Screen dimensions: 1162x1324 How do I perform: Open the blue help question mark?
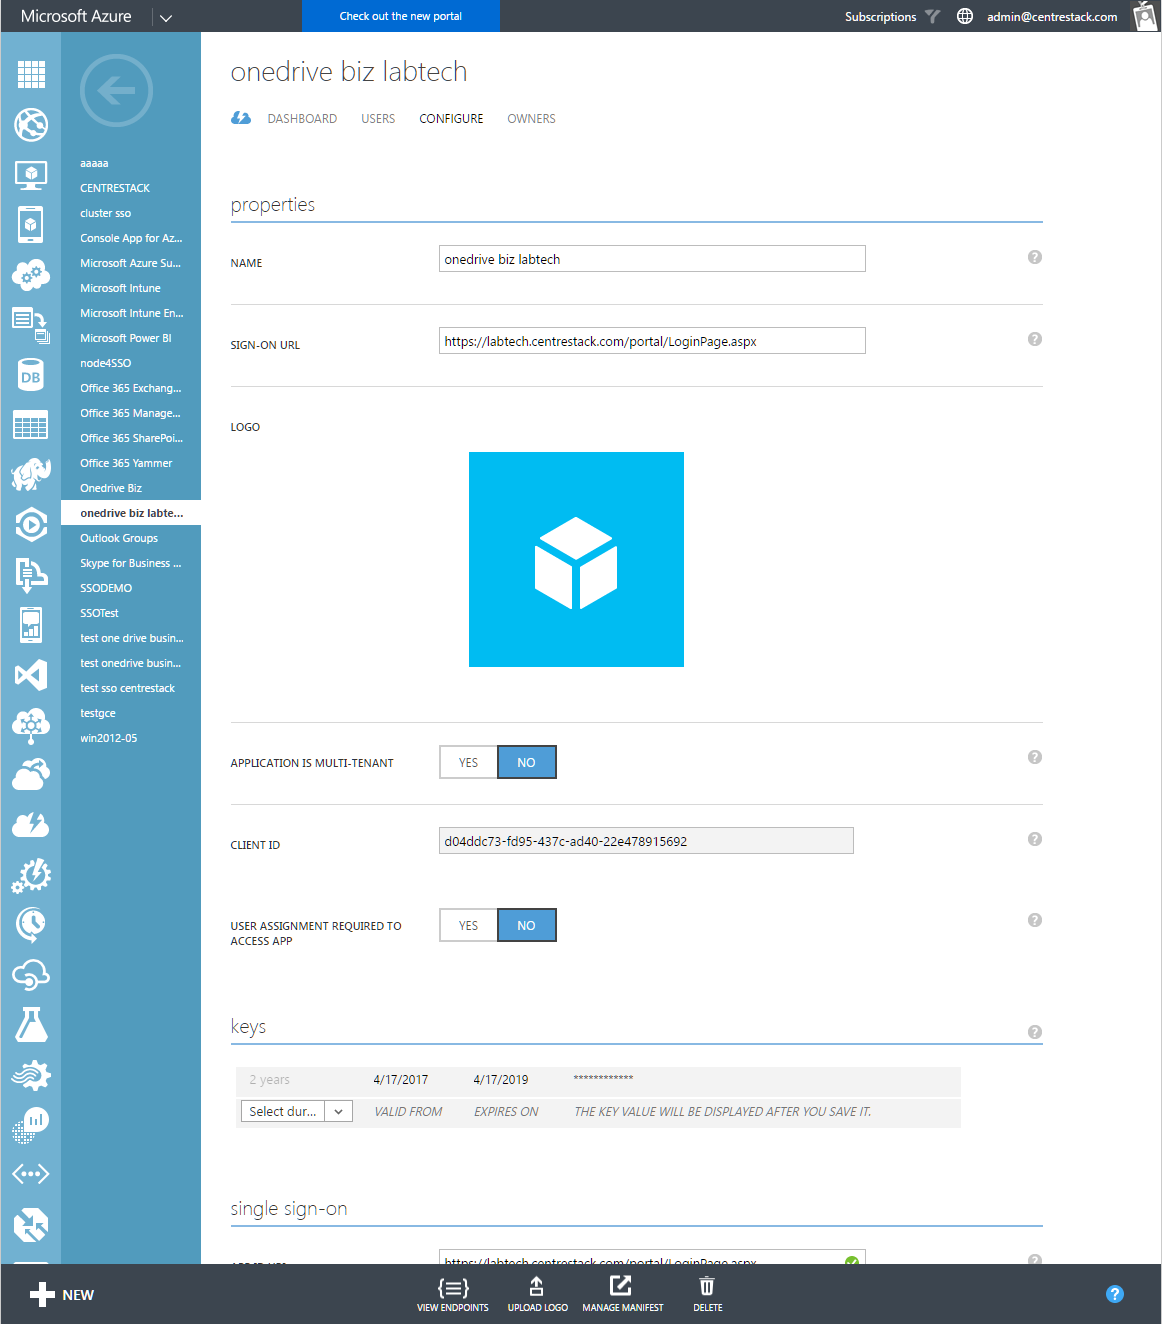(1115, 1294)
